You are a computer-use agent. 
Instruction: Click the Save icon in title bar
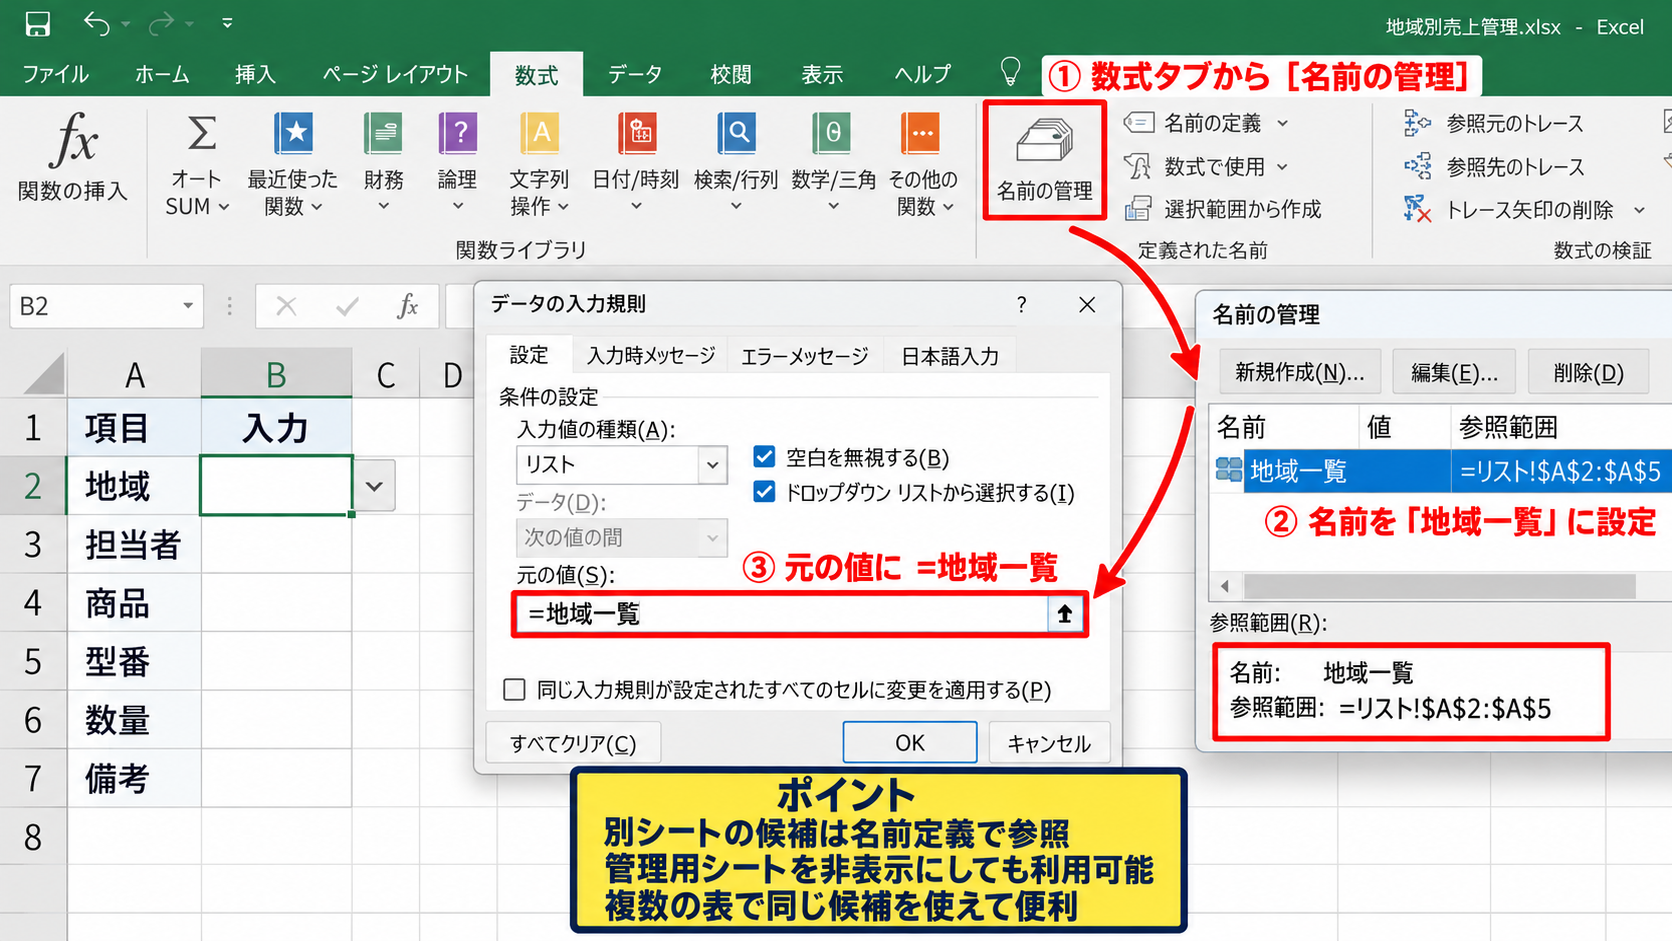[38, 24]
